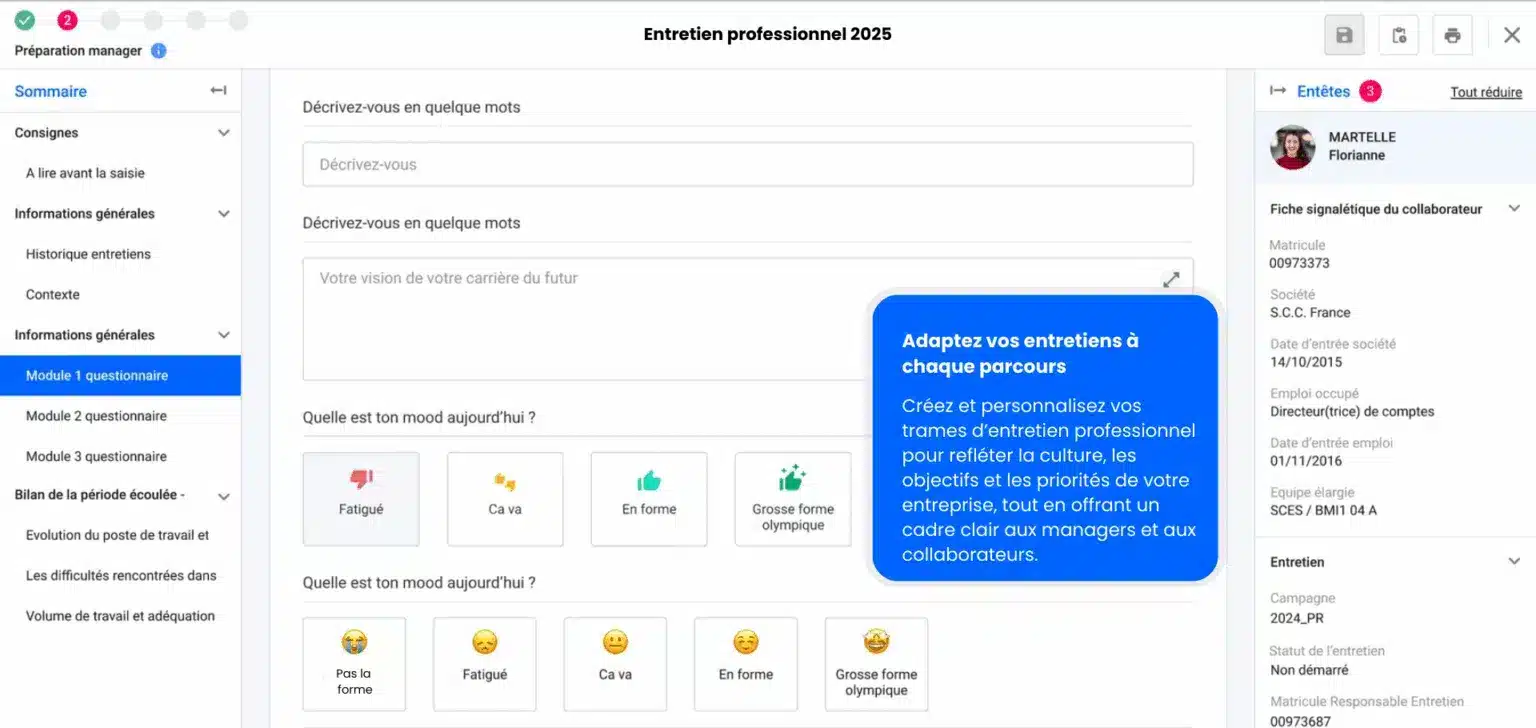Select the crying Pas la forme emoji
This screenshot has width=1536, height=728.
tap(354, 663)
